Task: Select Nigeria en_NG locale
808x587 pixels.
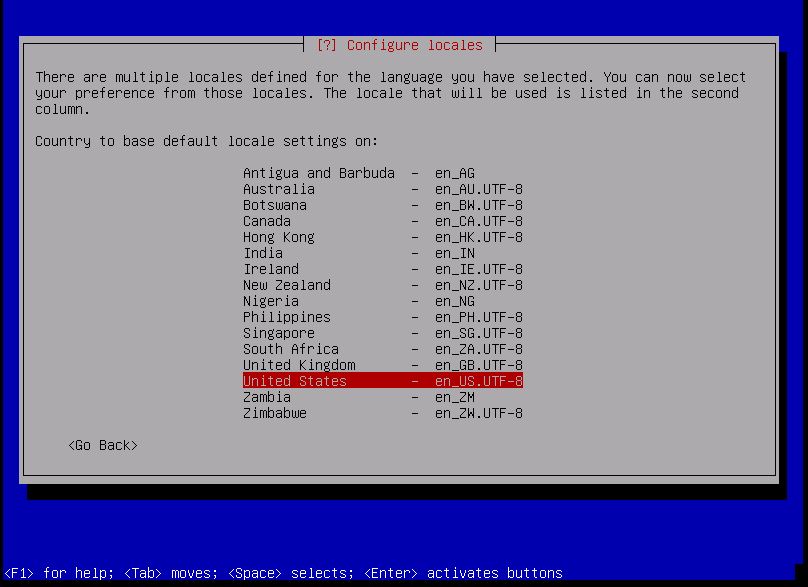Action: coord(382,301)
